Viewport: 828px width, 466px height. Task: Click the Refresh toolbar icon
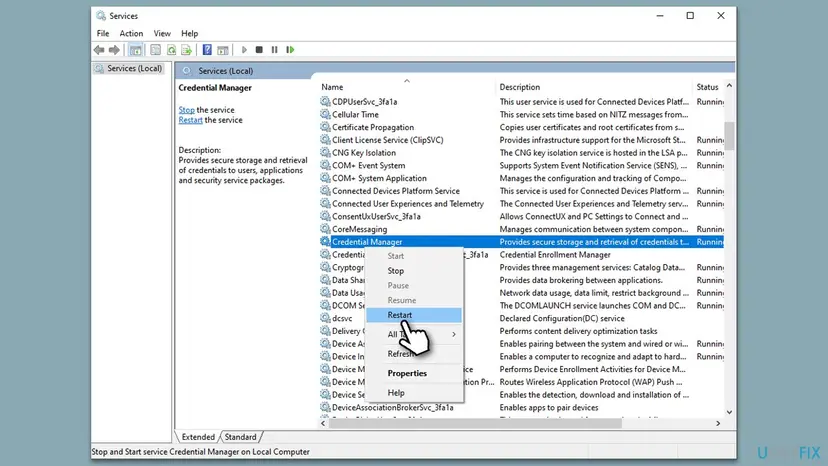[x=171, y=50]
